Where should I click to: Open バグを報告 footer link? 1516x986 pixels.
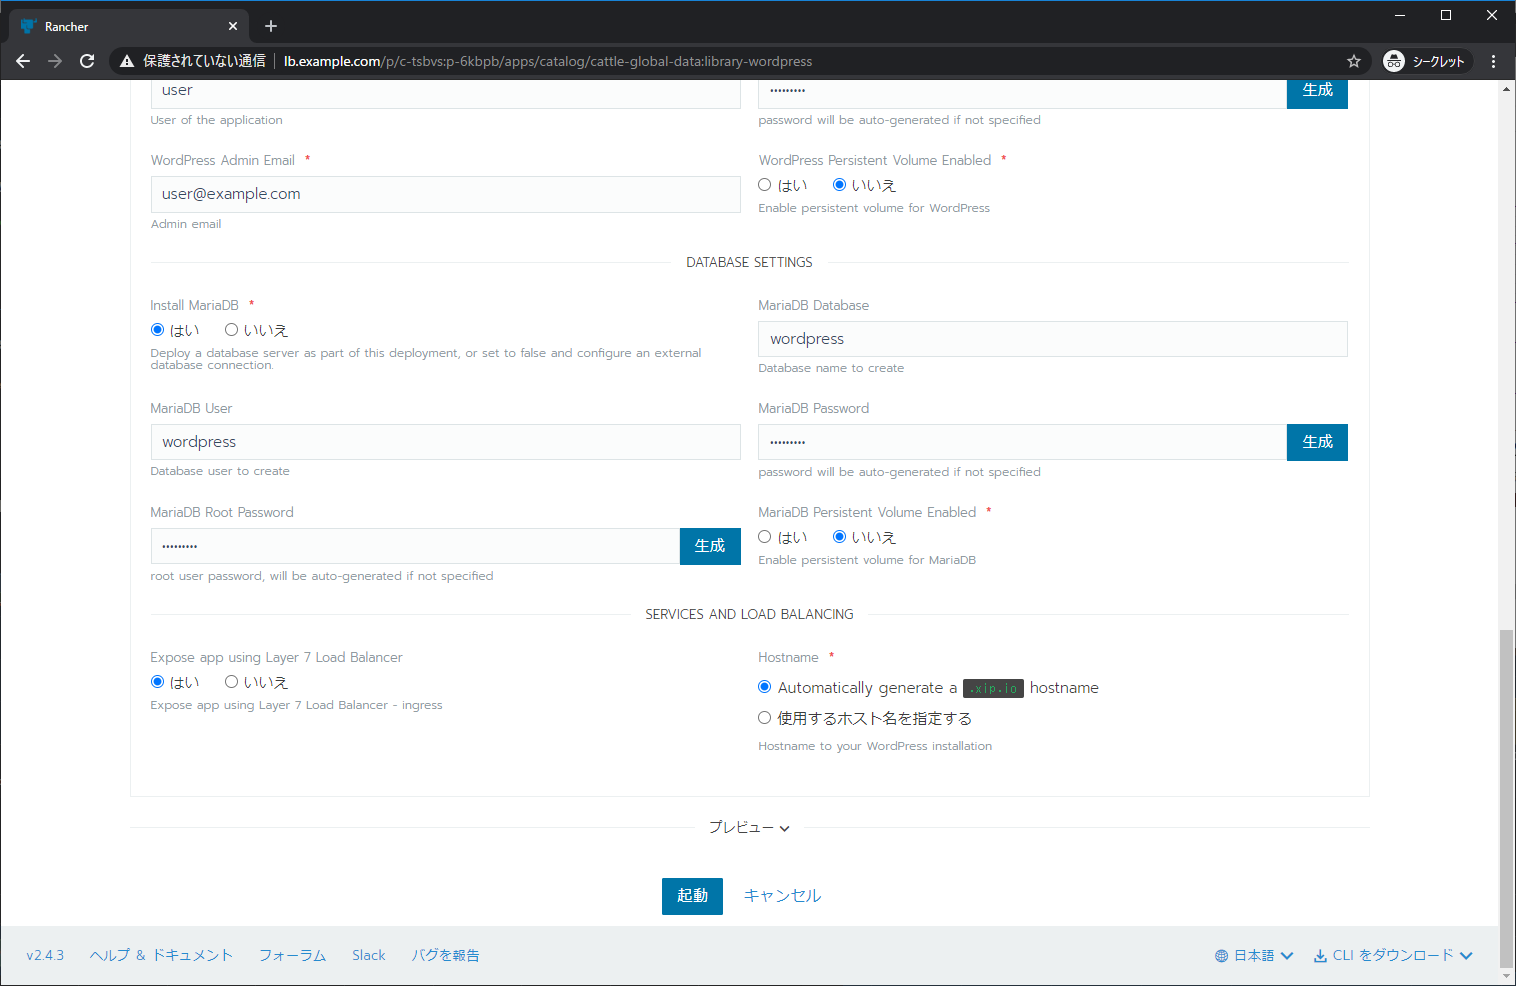point(445,955)
